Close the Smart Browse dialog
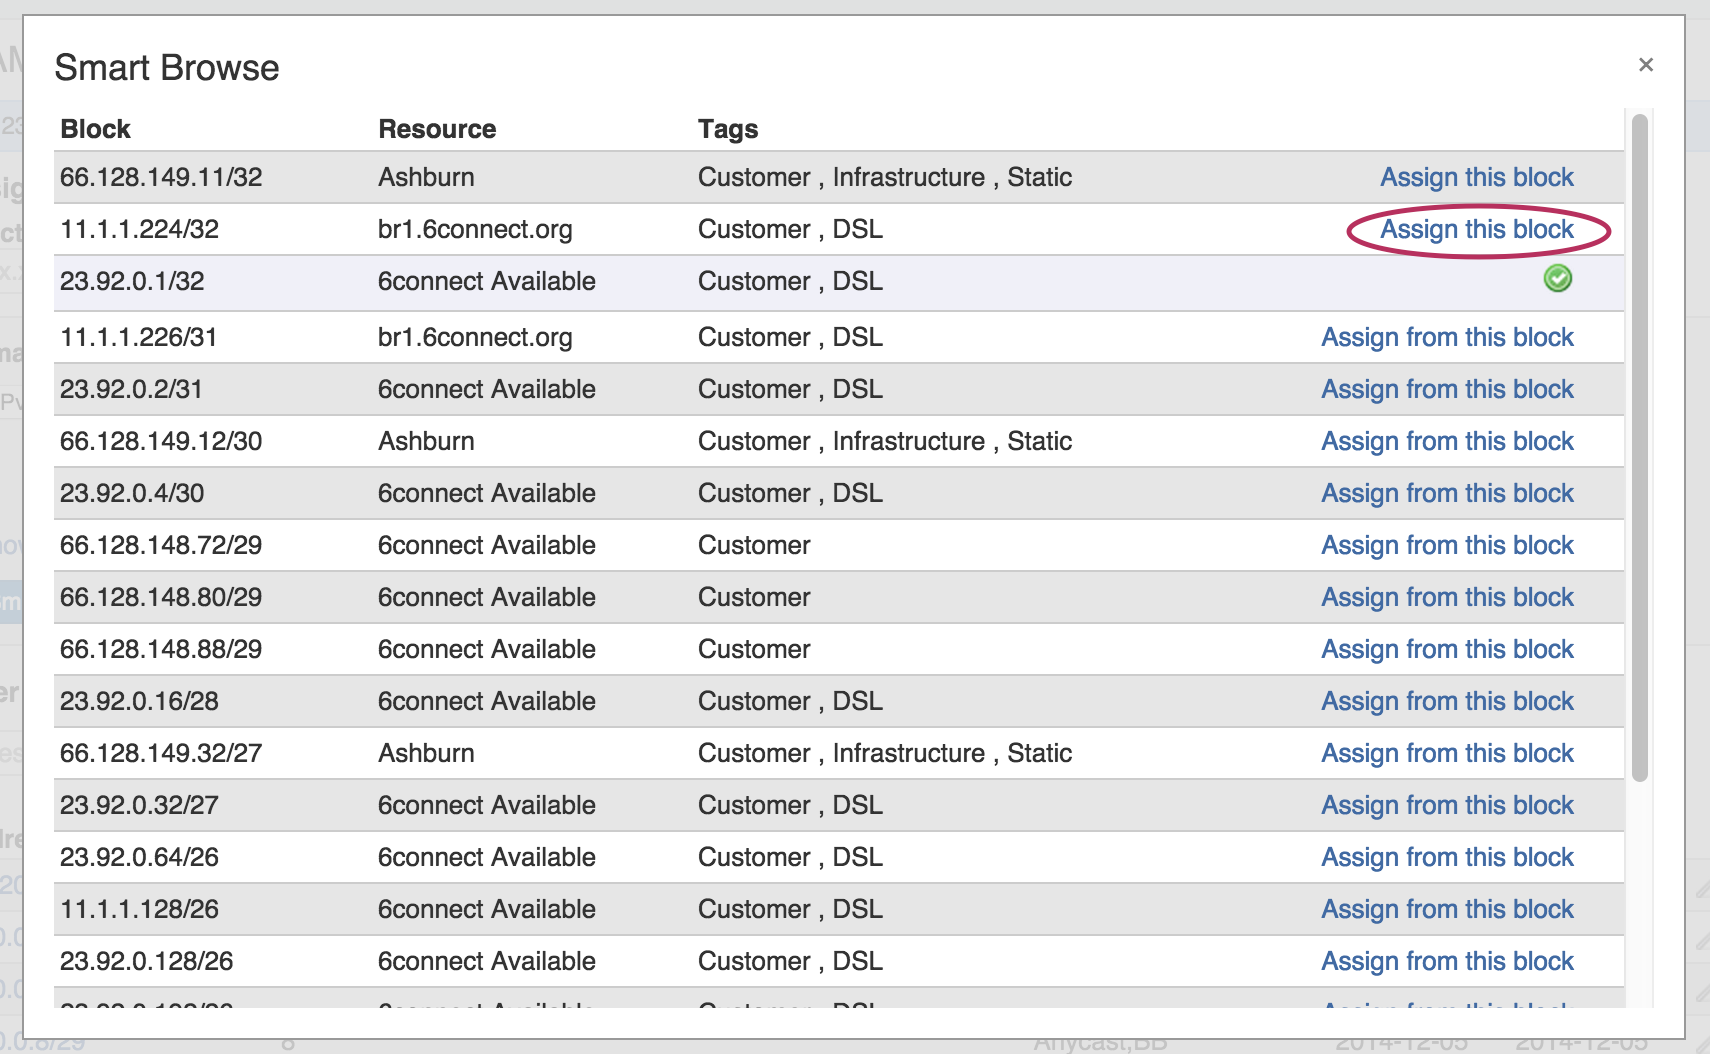 [1645, 65]
